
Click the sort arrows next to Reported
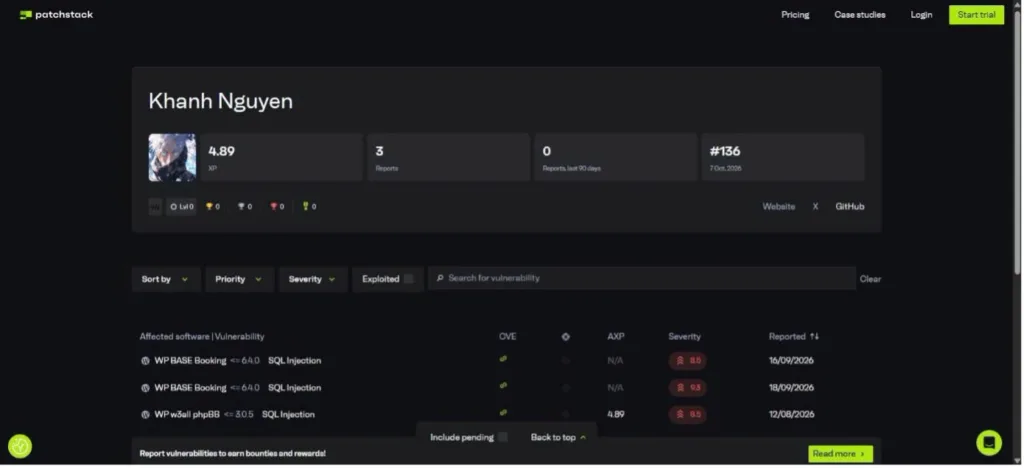[814, 337]
